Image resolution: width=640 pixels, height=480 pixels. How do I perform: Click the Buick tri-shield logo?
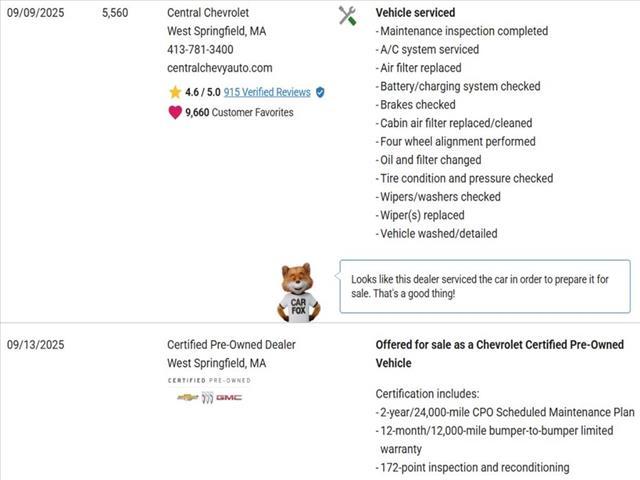click(207, 397)
